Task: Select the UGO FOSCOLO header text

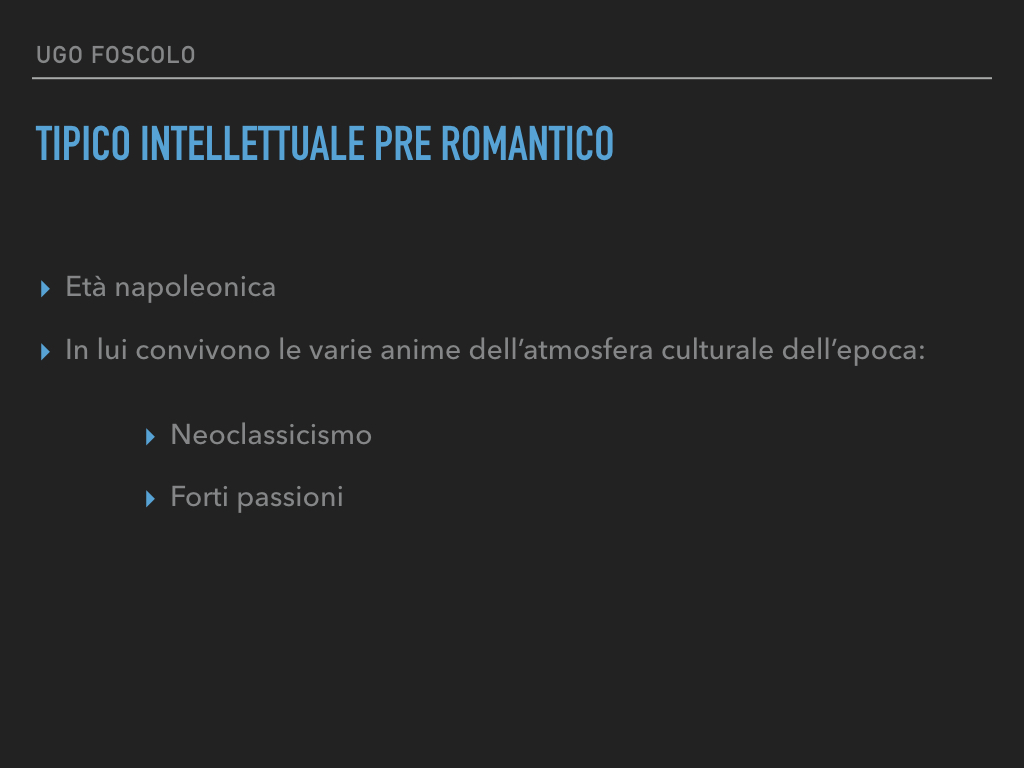Action: click(x=116, y=55)
